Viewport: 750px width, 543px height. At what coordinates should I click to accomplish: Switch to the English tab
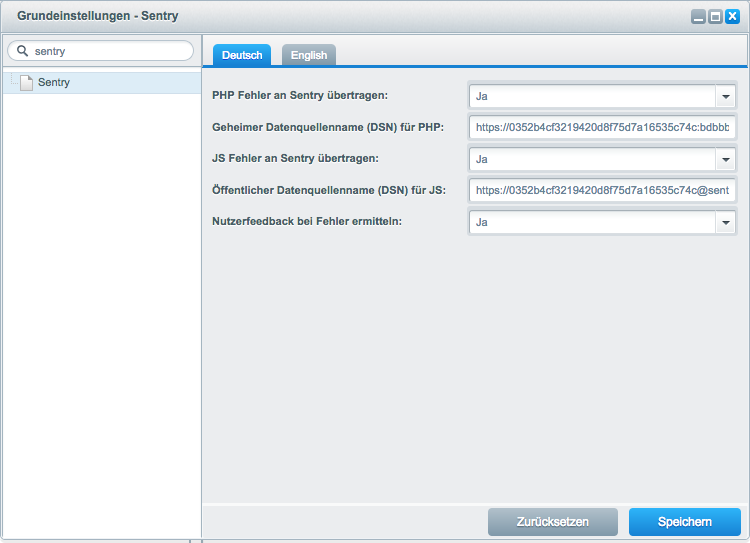309,55
